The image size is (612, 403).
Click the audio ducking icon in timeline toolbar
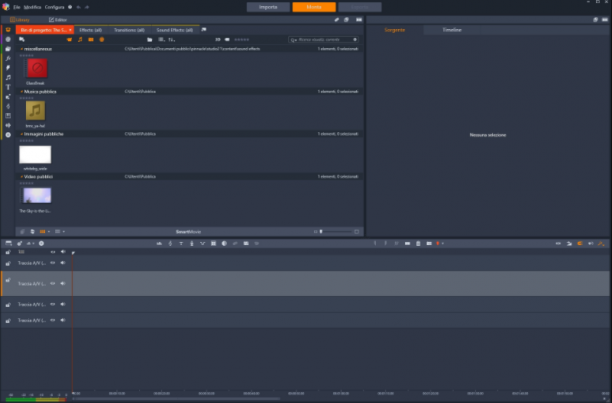coord(203,243)
